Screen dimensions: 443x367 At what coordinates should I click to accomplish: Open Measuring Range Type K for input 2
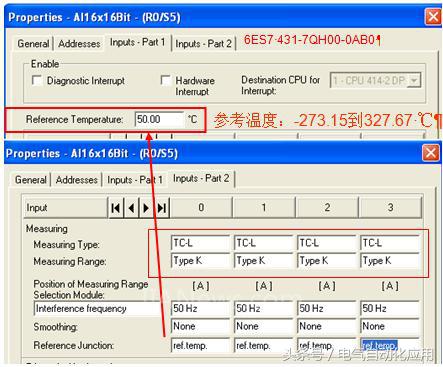coord(326,260)
